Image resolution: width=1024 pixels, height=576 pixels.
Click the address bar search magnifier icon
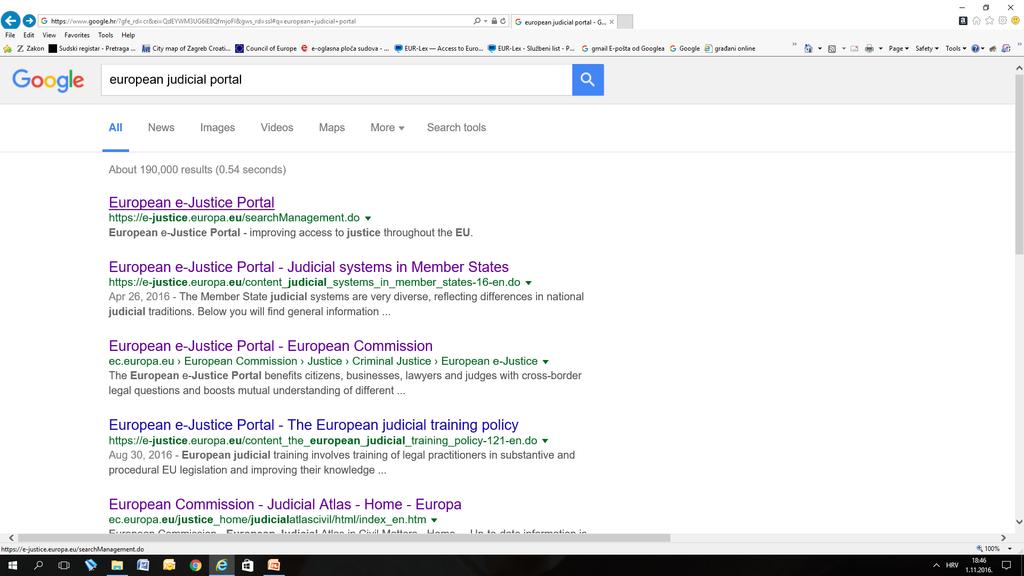477,22
